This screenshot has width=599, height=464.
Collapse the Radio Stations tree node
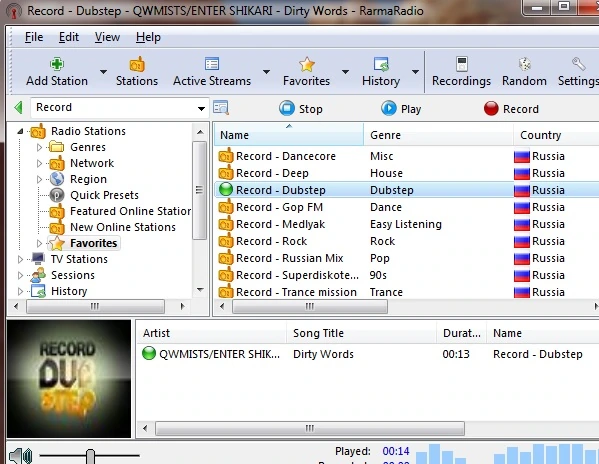coord(20,132)
